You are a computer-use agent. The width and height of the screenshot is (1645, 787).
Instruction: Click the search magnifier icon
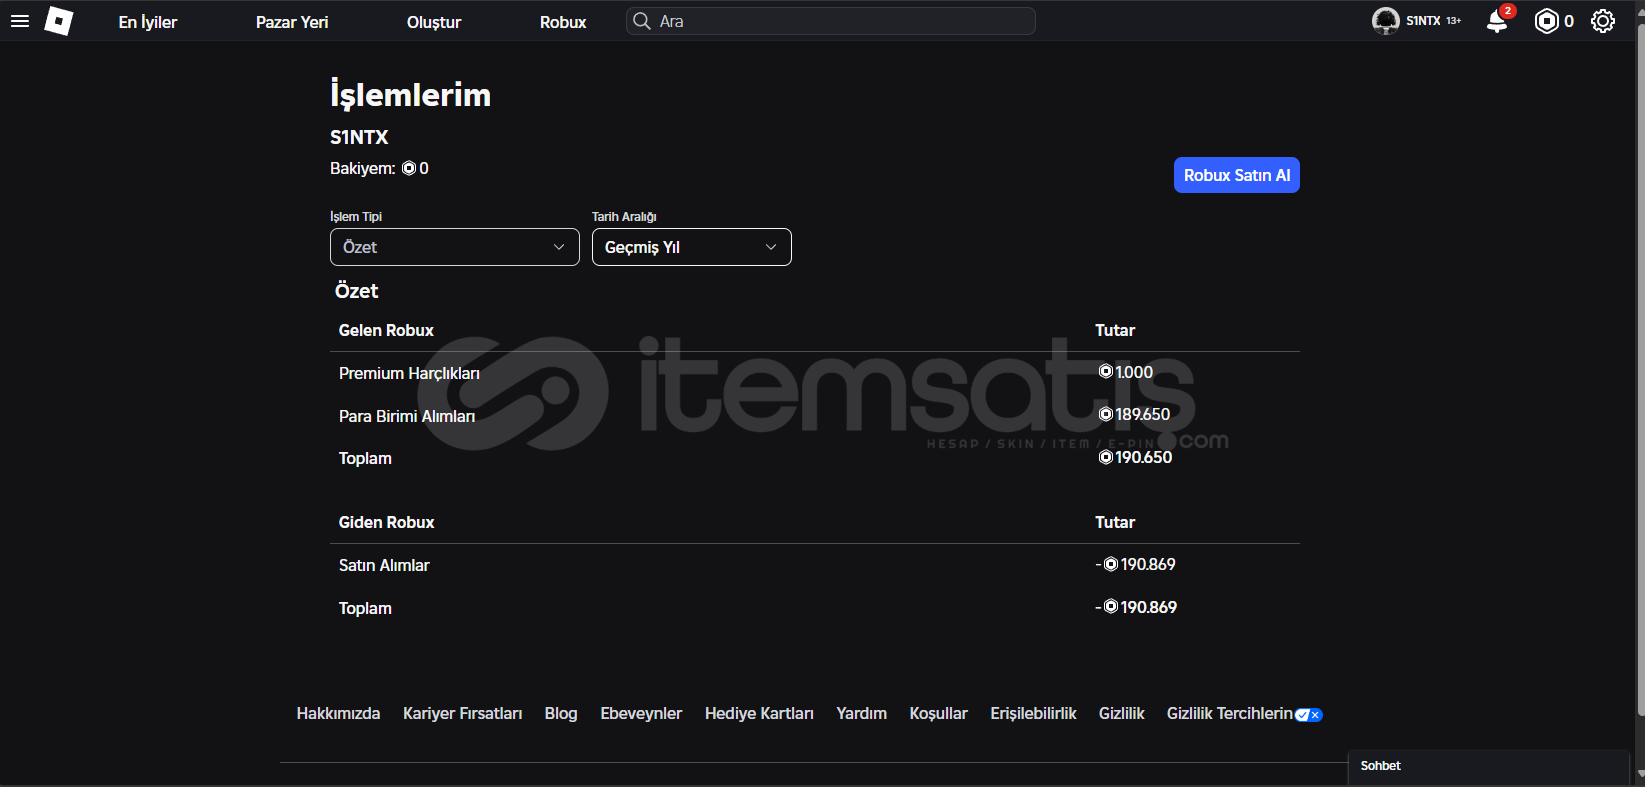[642, 21]
